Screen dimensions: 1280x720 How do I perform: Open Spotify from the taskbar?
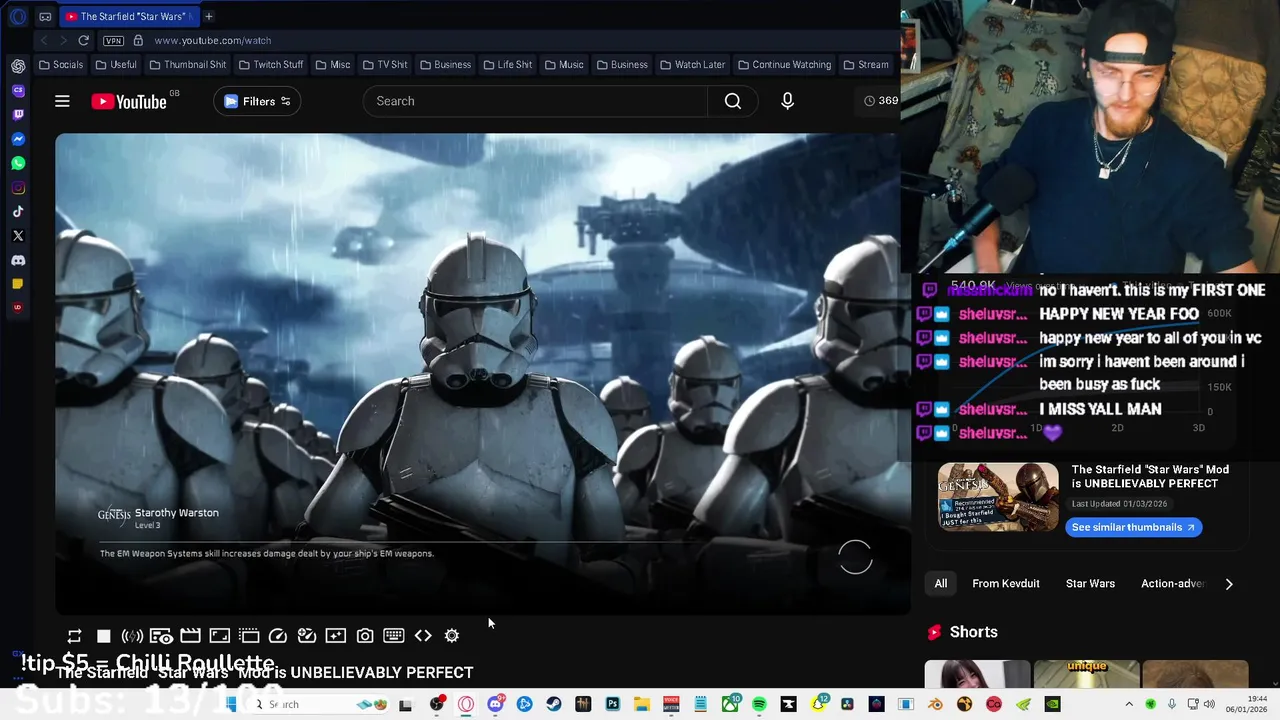pos(759,704)
